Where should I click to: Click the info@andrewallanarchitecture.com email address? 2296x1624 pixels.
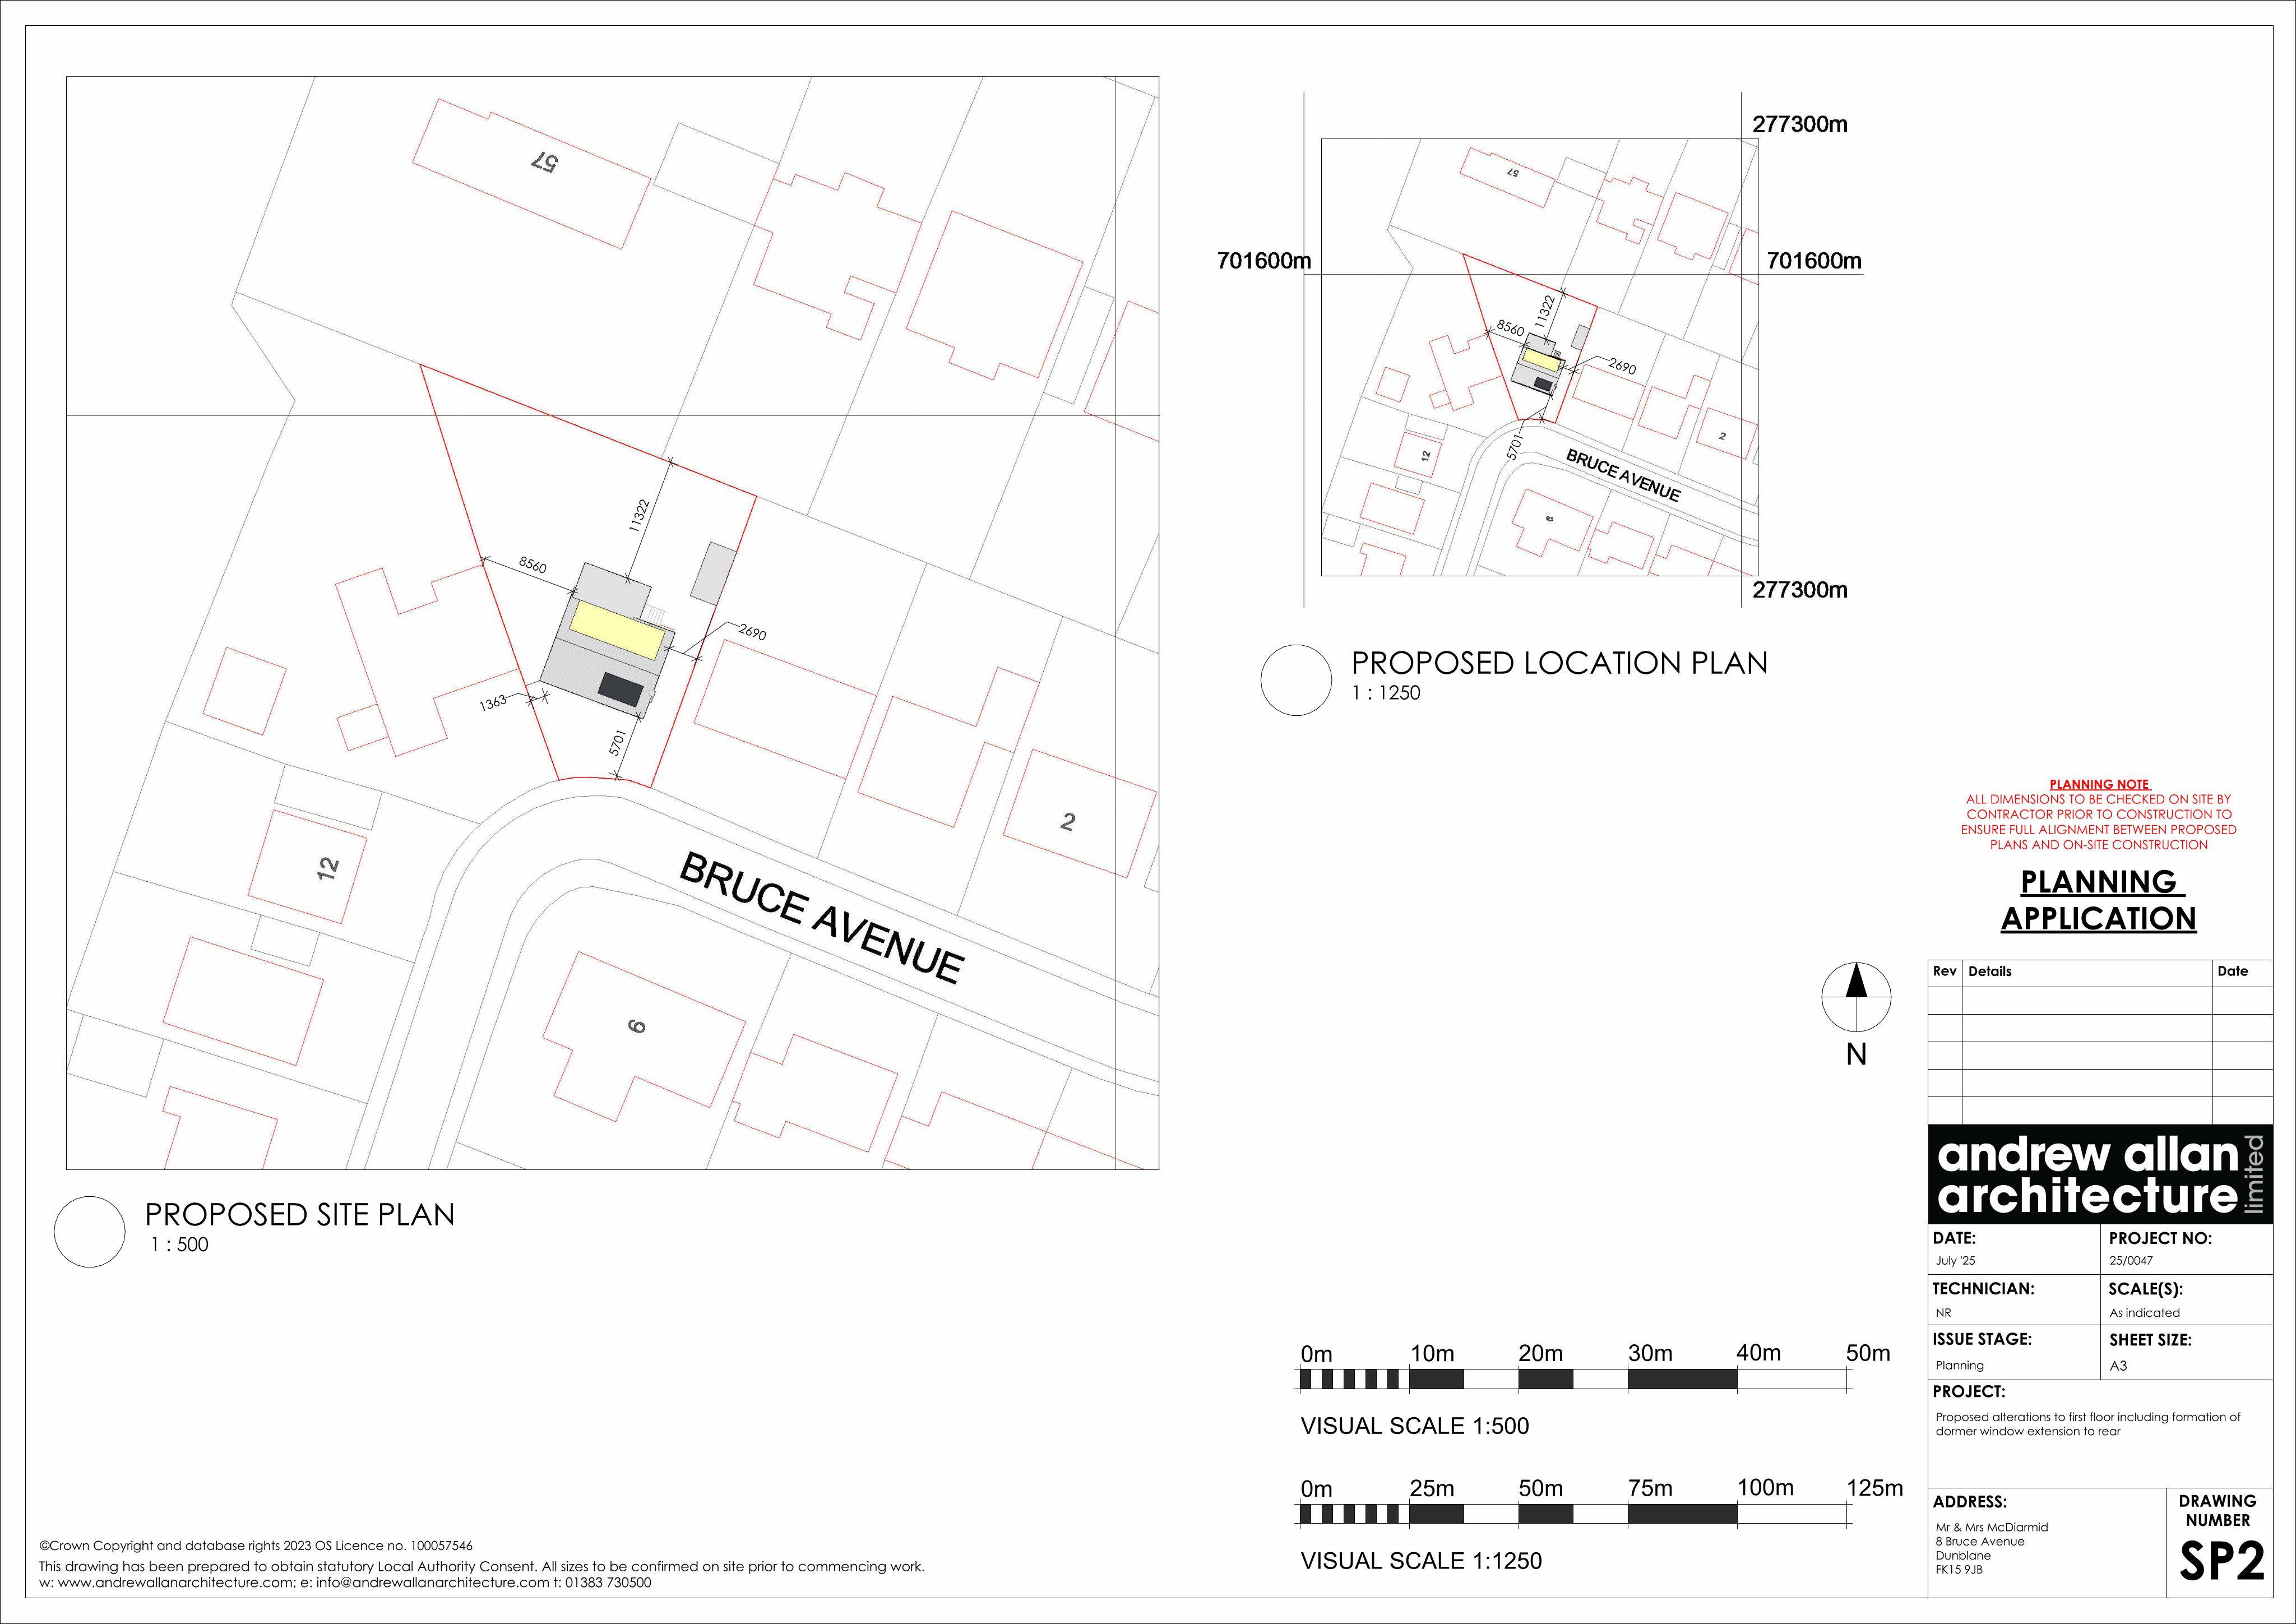pos(433,1583)
